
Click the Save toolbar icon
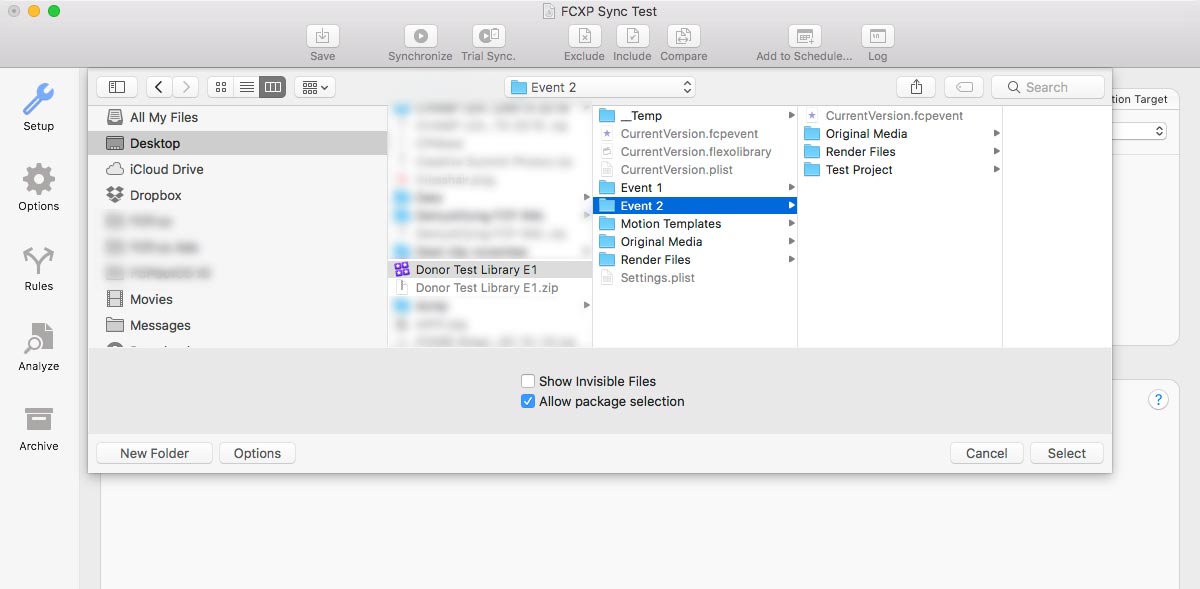click(x=322, y=36)
